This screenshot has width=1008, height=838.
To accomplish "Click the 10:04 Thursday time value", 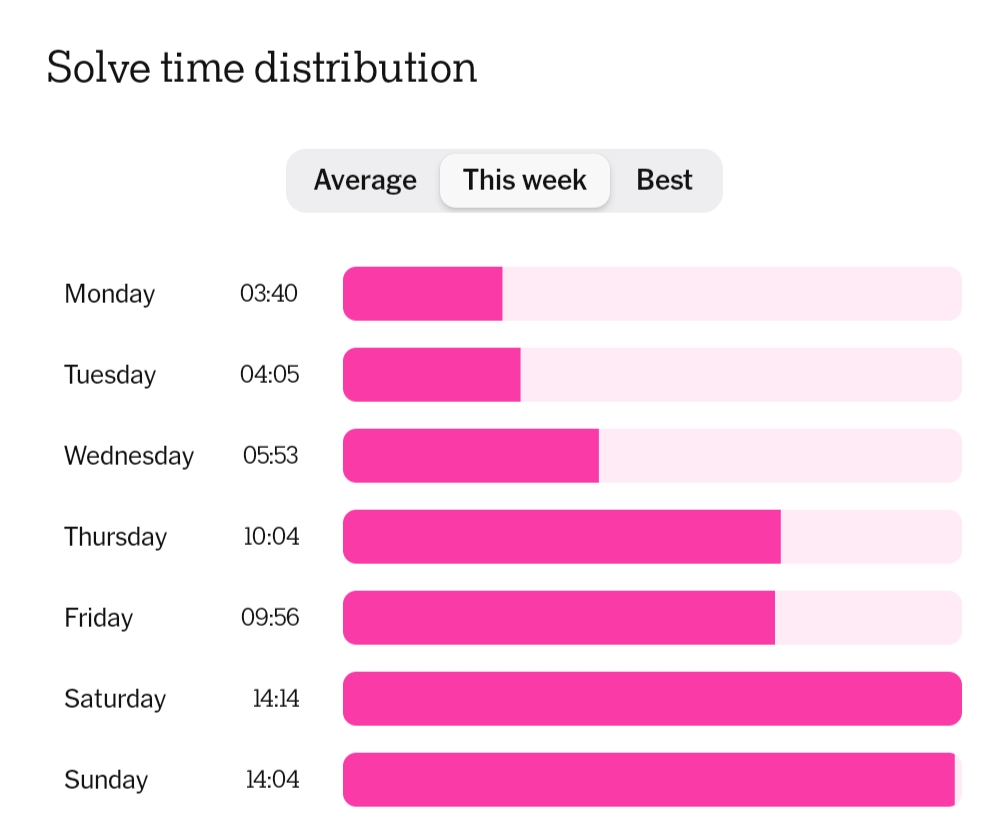I will coord(271,537).
